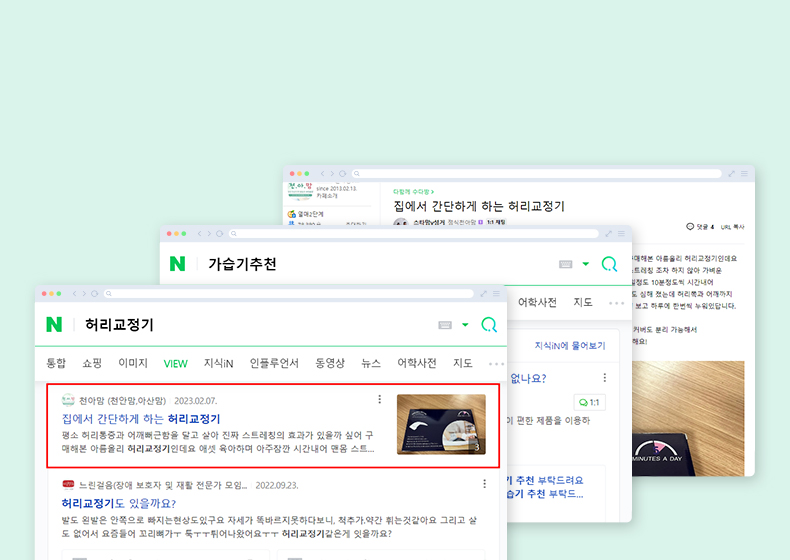
Task: Open virtual keyboard icon in 허리교정기 window
Action: click(x=445, y=325)
